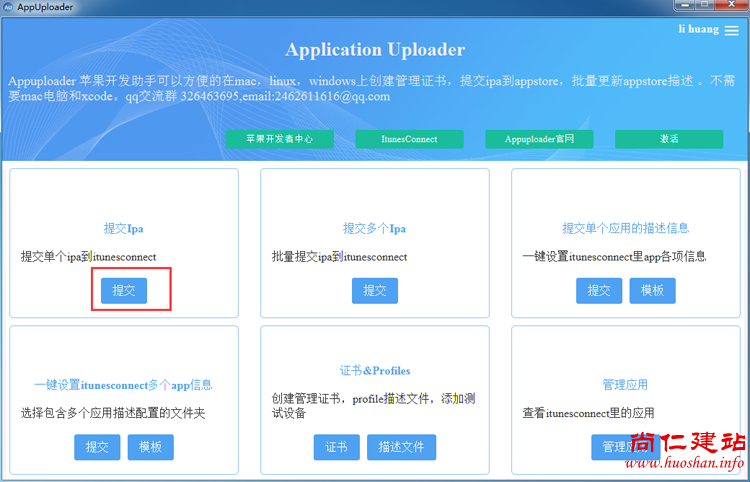Open 模板 in 提交单个应用的描述信息 card
Screen dimensions: 750x482
(x=652, y=290)
